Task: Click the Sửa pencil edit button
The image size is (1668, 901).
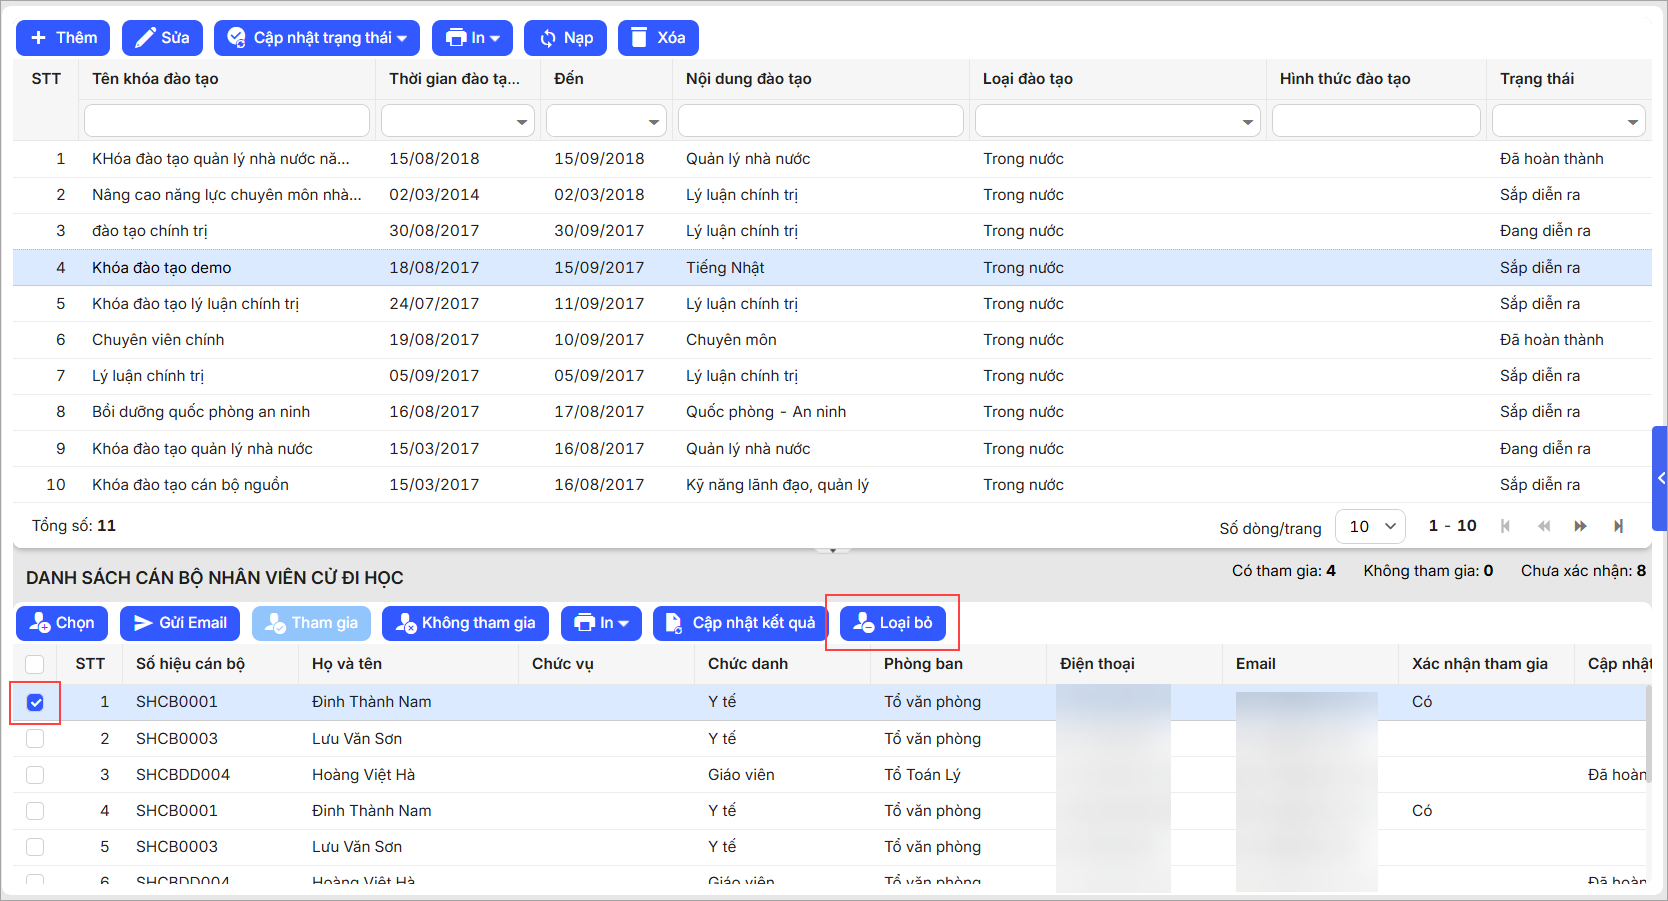Action: [x=162, y=38]
